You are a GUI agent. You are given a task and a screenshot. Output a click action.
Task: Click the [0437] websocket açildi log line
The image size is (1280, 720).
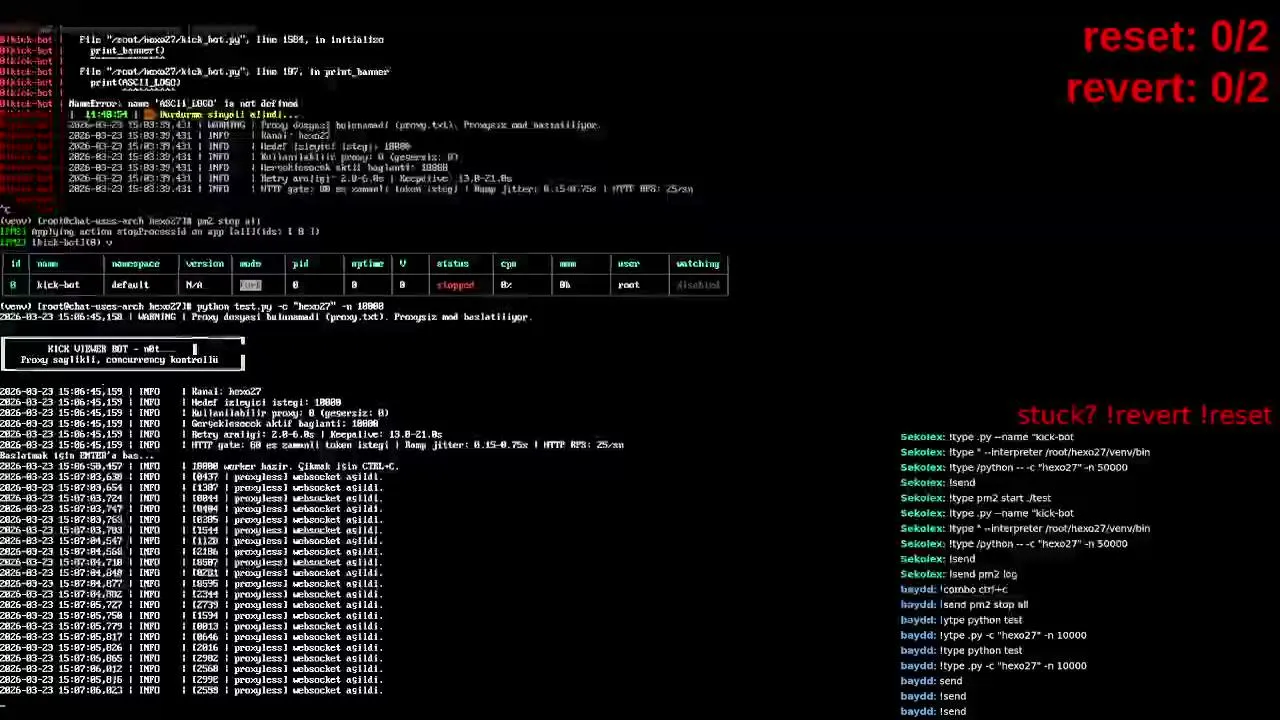(191, 477)
